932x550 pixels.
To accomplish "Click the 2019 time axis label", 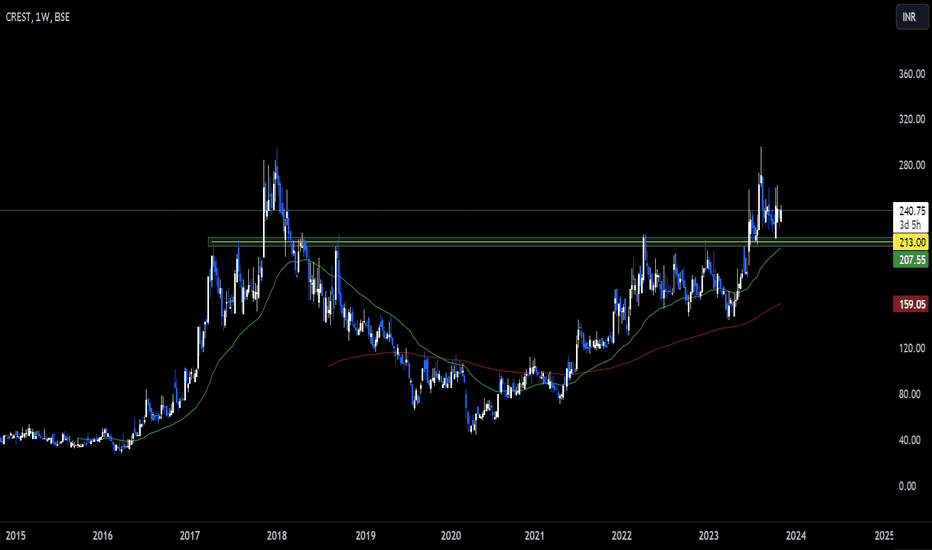I will (x=365, y=536).
